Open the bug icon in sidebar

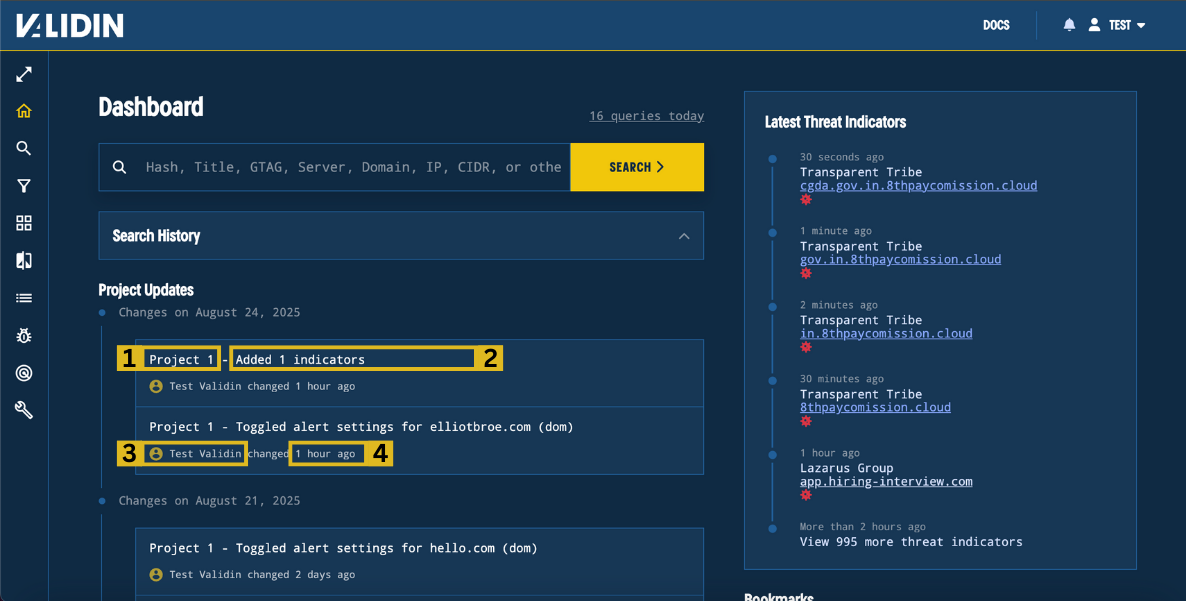[x=24, y=335]
